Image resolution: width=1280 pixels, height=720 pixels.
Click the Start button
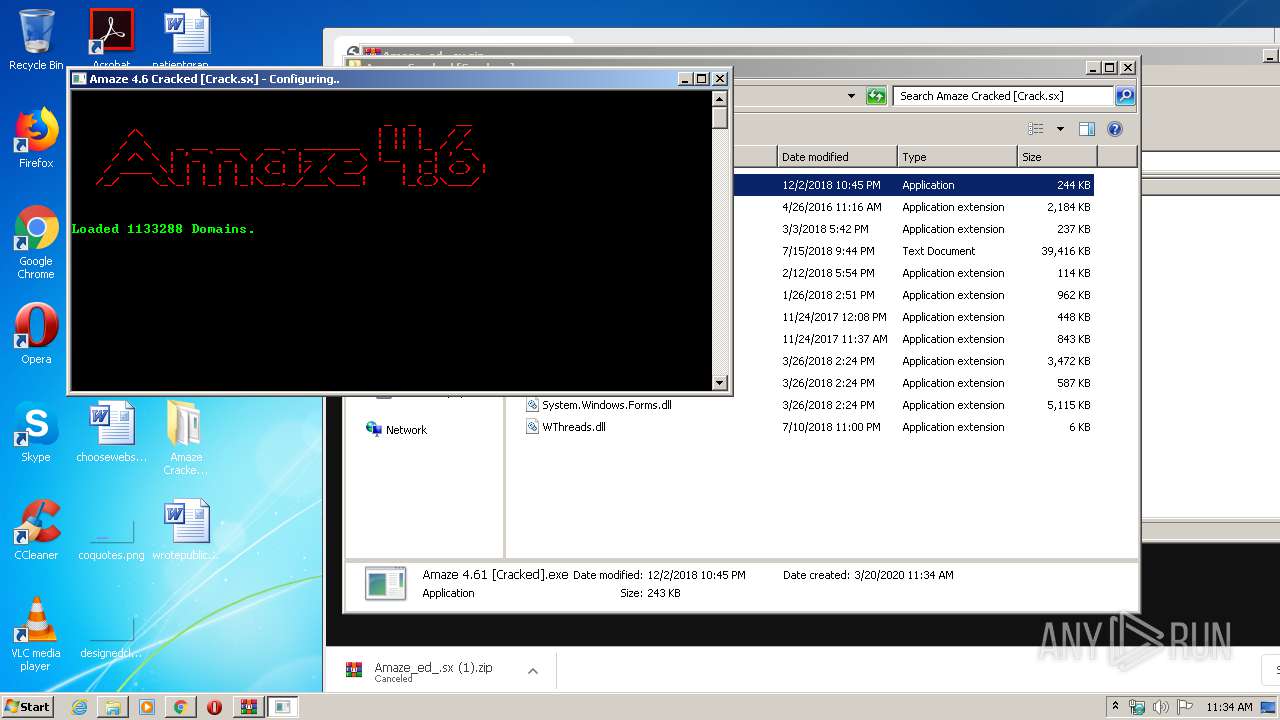pos(28,707)
